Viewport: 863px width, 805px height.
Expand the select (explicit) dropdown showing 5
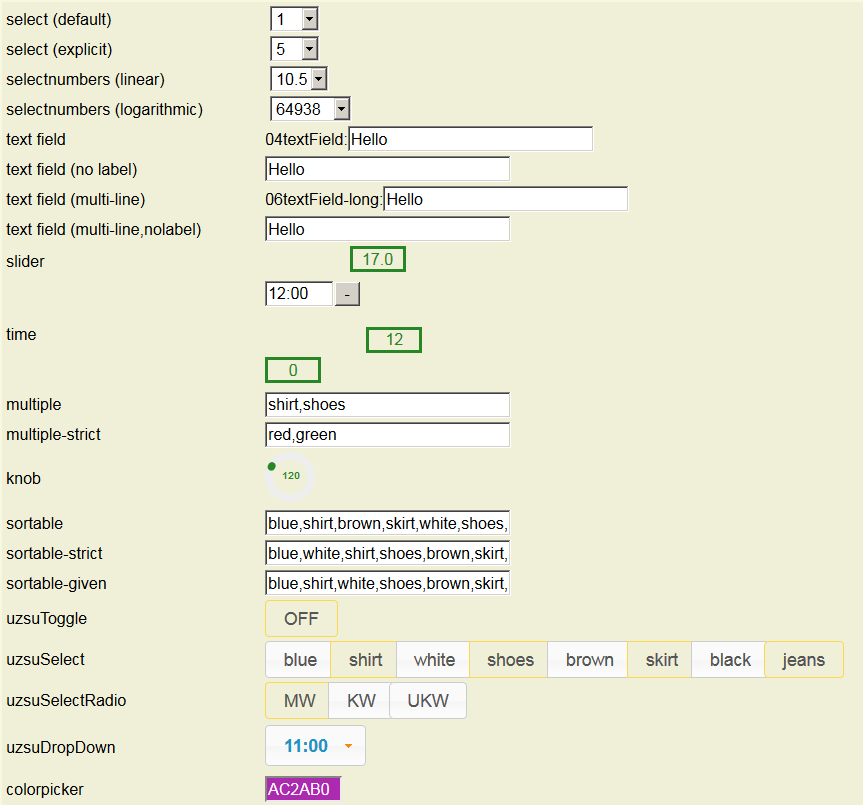[x=294, y=49]
